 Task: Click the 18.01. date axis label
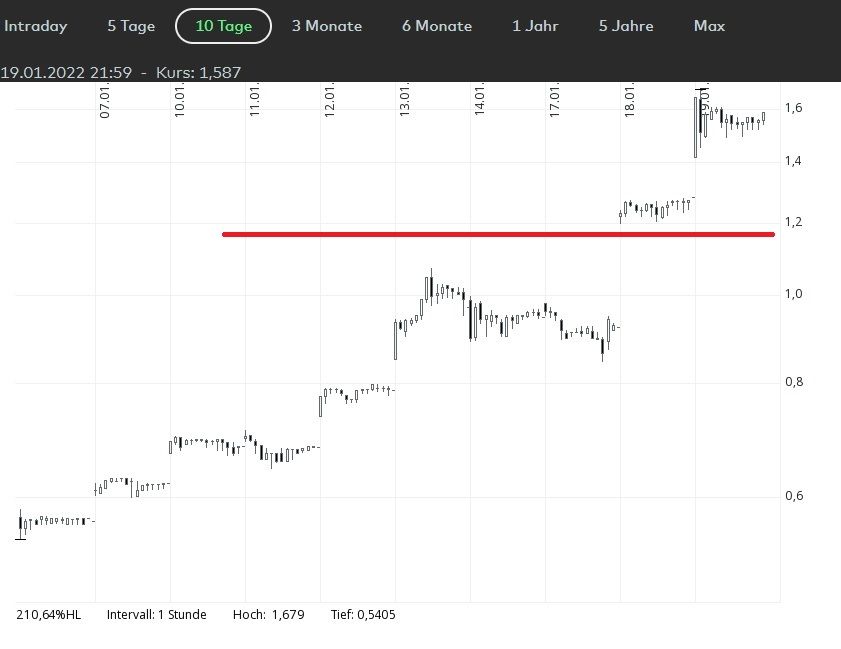(630, 103)
